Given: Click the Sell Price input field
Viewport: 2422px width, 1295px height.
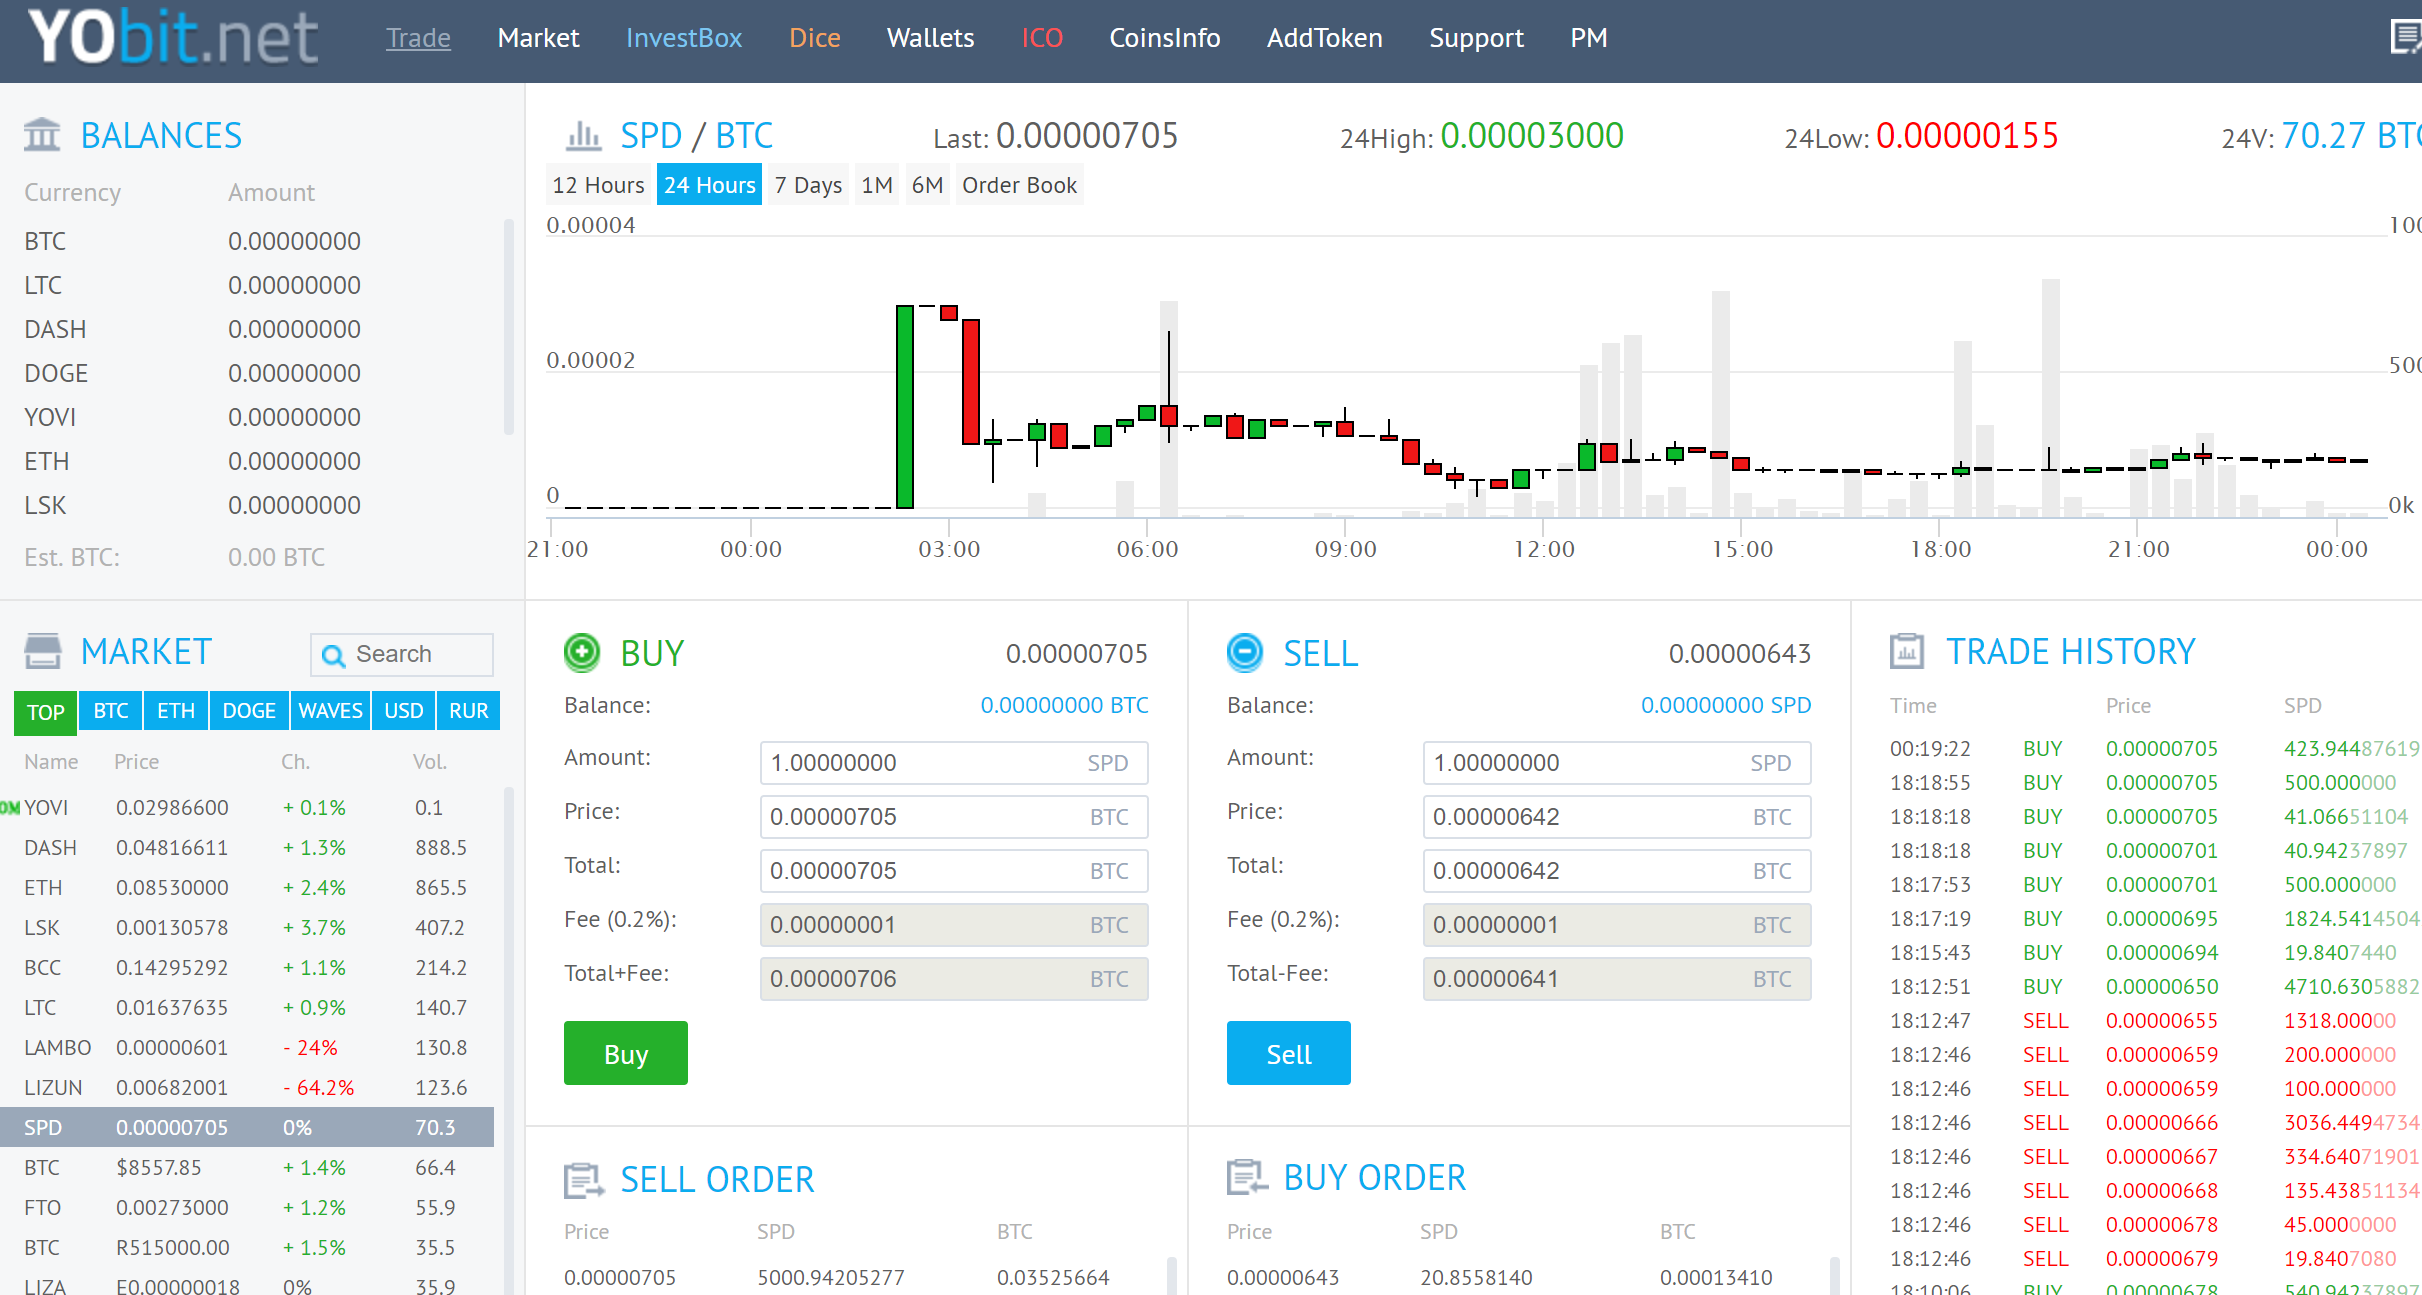Looking at the screenshot, I should 1617,817.
